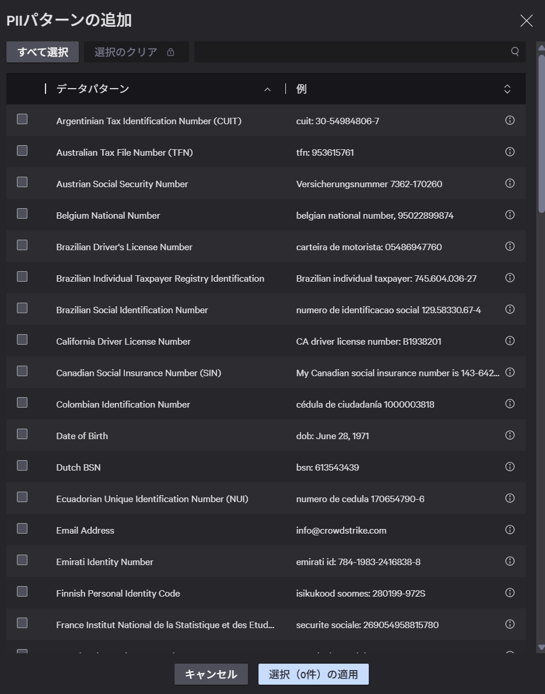Select the Date of Birth checkbox
The image size is (545, 694).
point(22,434)
